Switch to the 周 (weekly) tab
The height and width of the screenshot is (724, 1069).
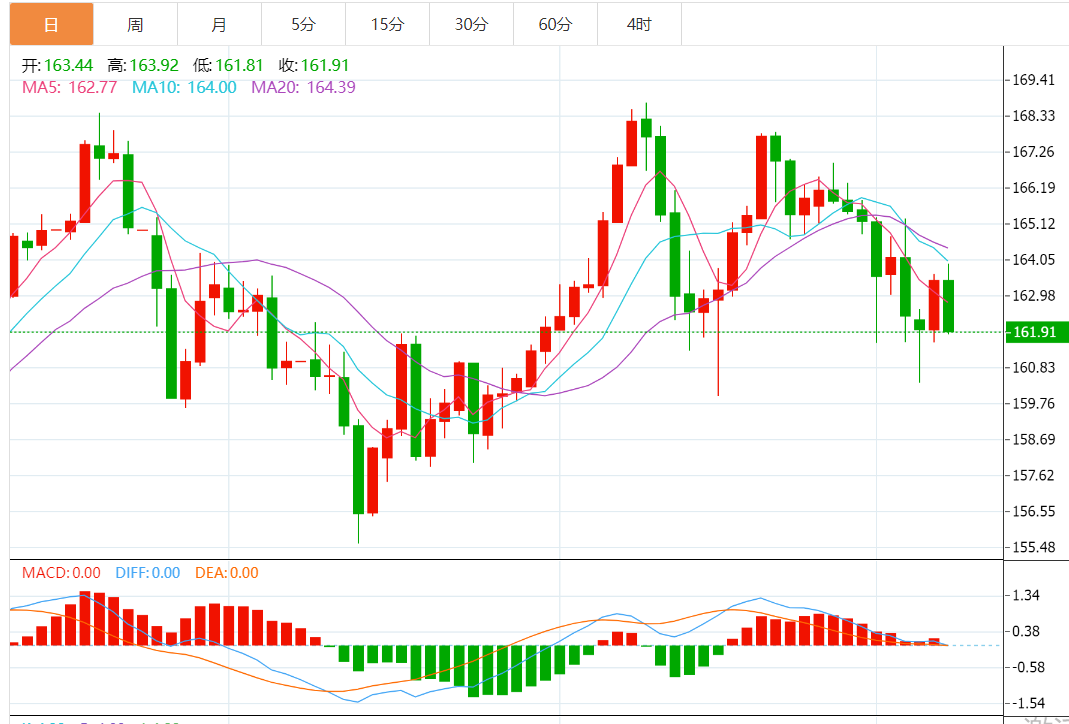(x=135, y=25)
